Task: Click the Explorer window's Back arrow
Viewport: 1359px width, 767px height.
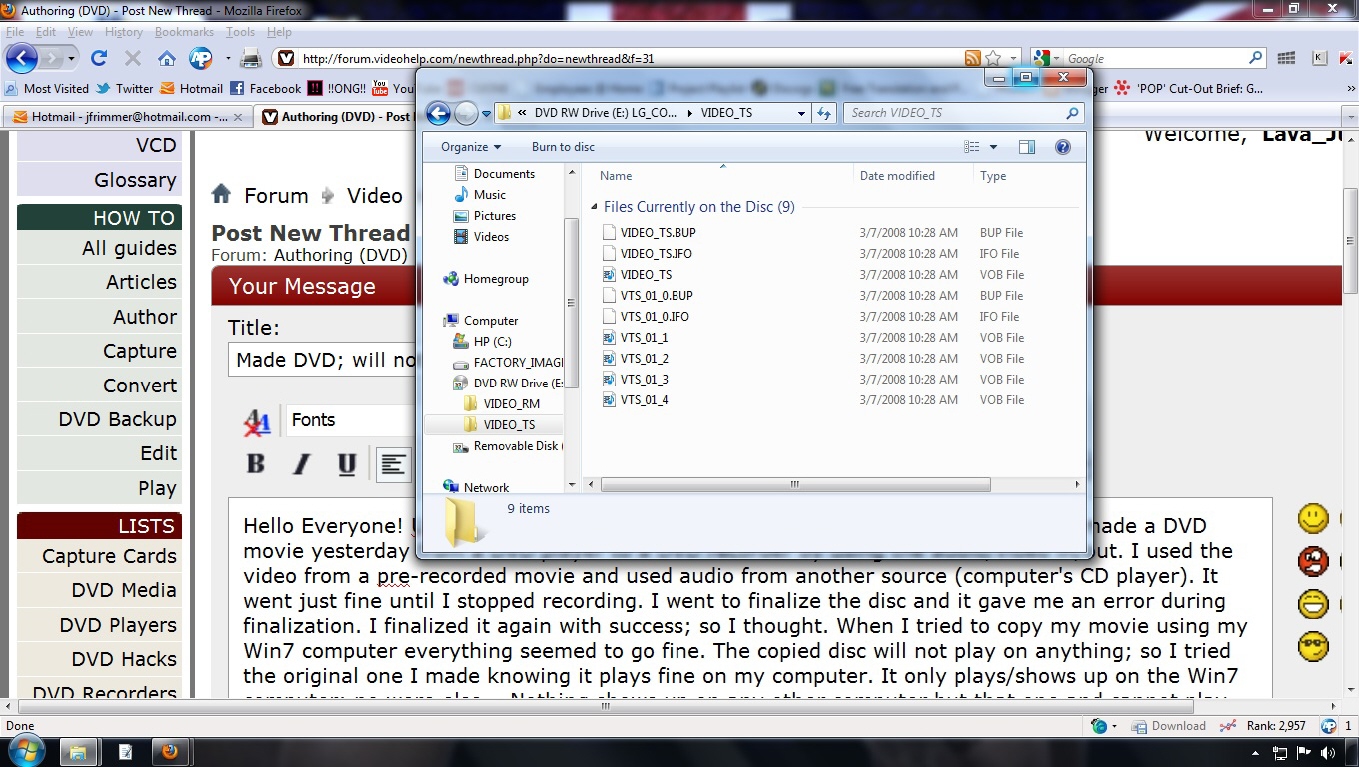Action: coord(438,113)
